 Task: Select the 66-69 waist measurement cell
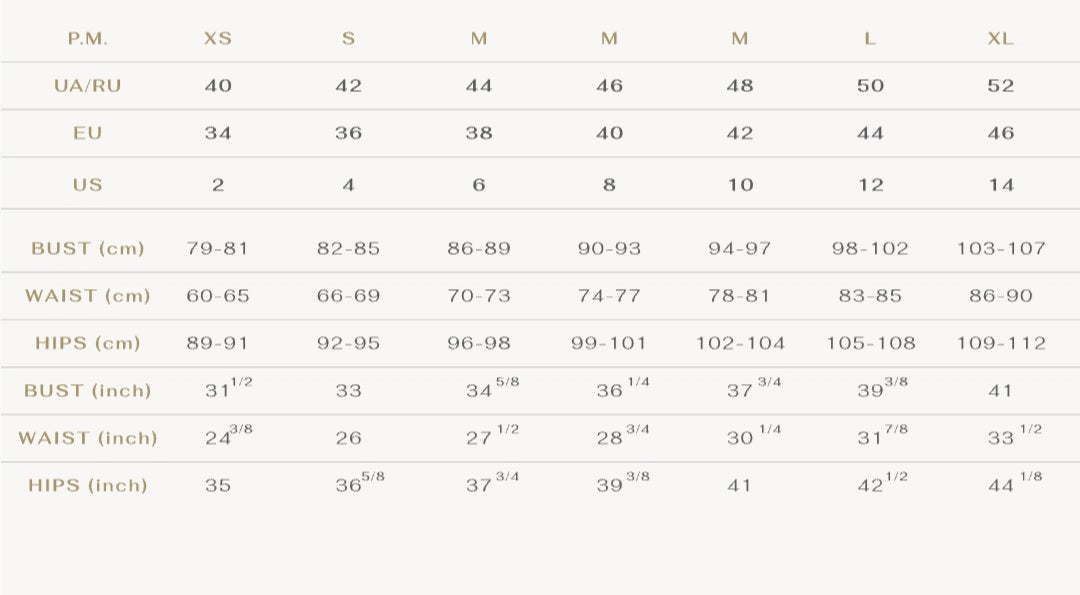(348, 296)
